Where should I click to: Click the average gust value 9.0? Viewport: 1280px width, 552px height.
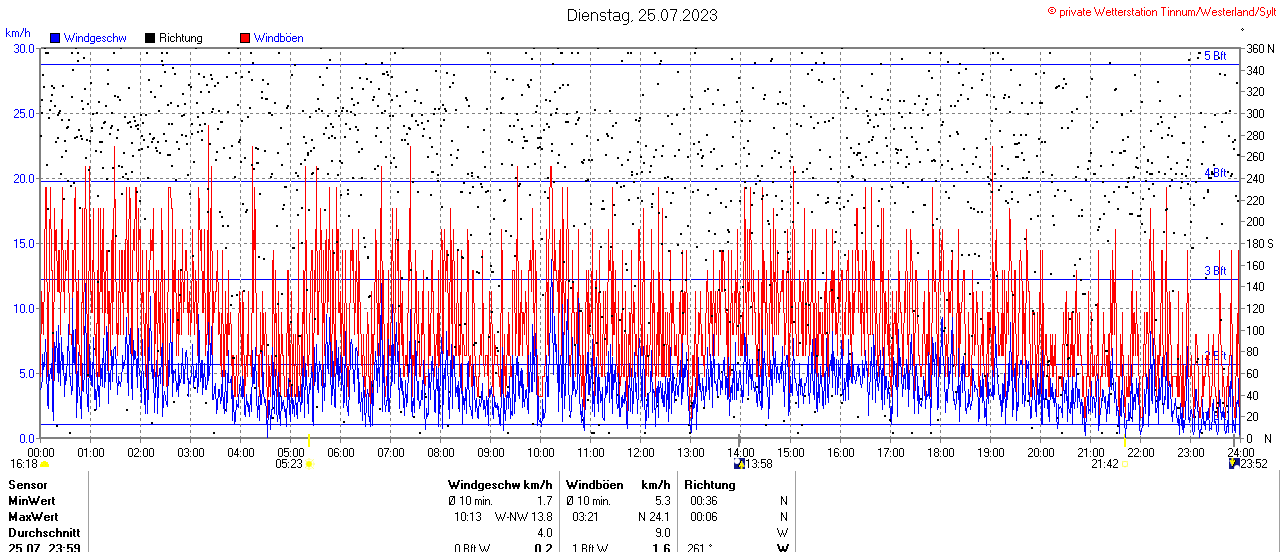point(662,532)
